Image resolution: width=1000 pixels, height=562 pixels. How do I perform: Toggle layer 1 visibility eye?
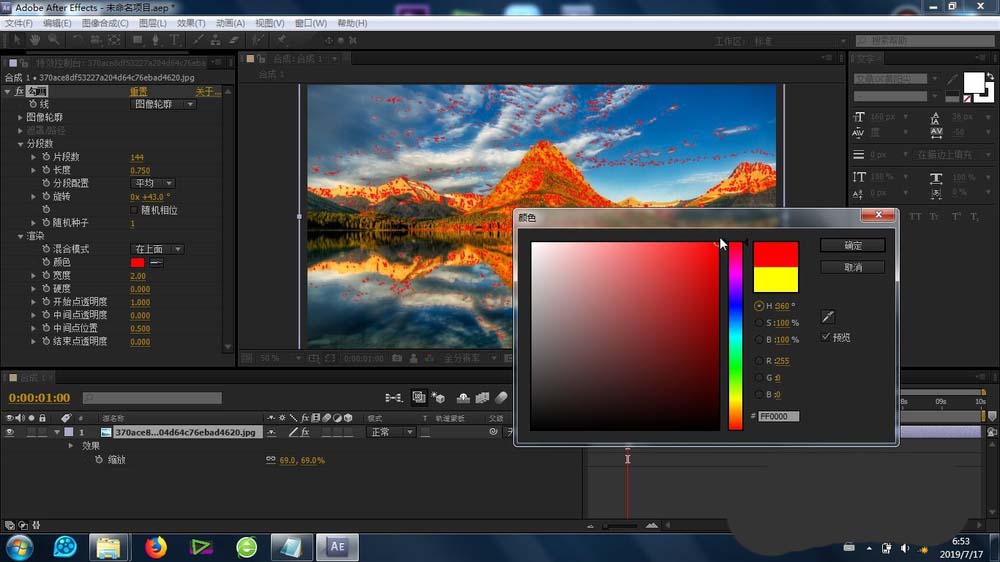click(10, 433)
